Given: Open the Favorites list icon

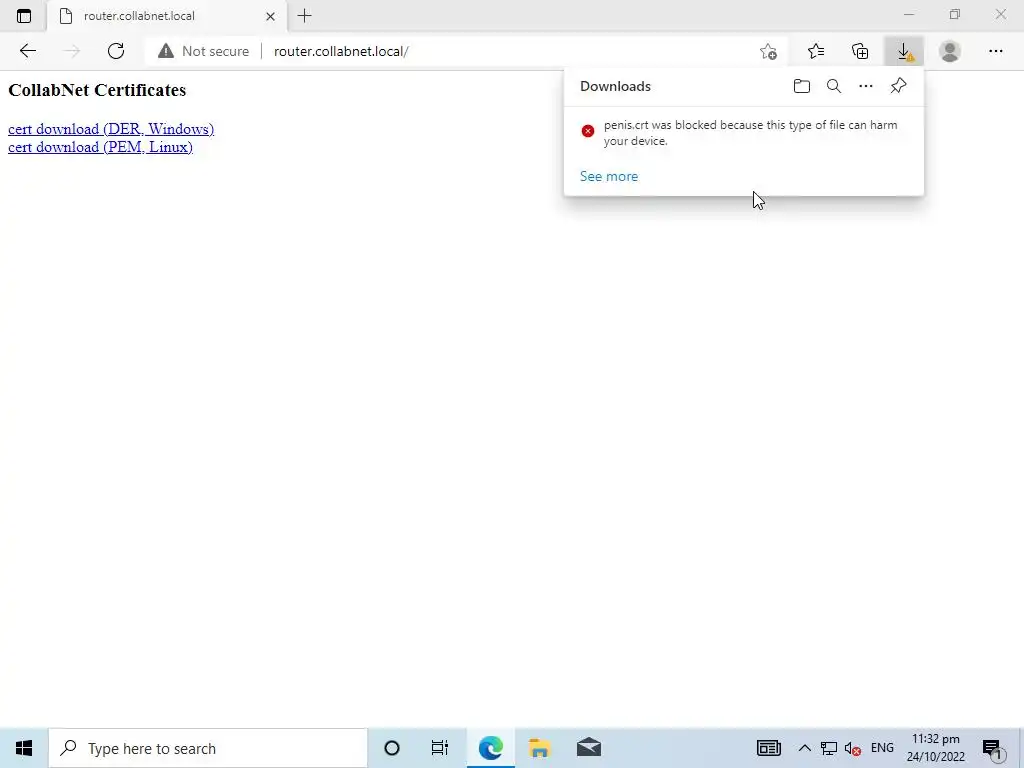Looking at the screenshot, I should click(816, 51).
